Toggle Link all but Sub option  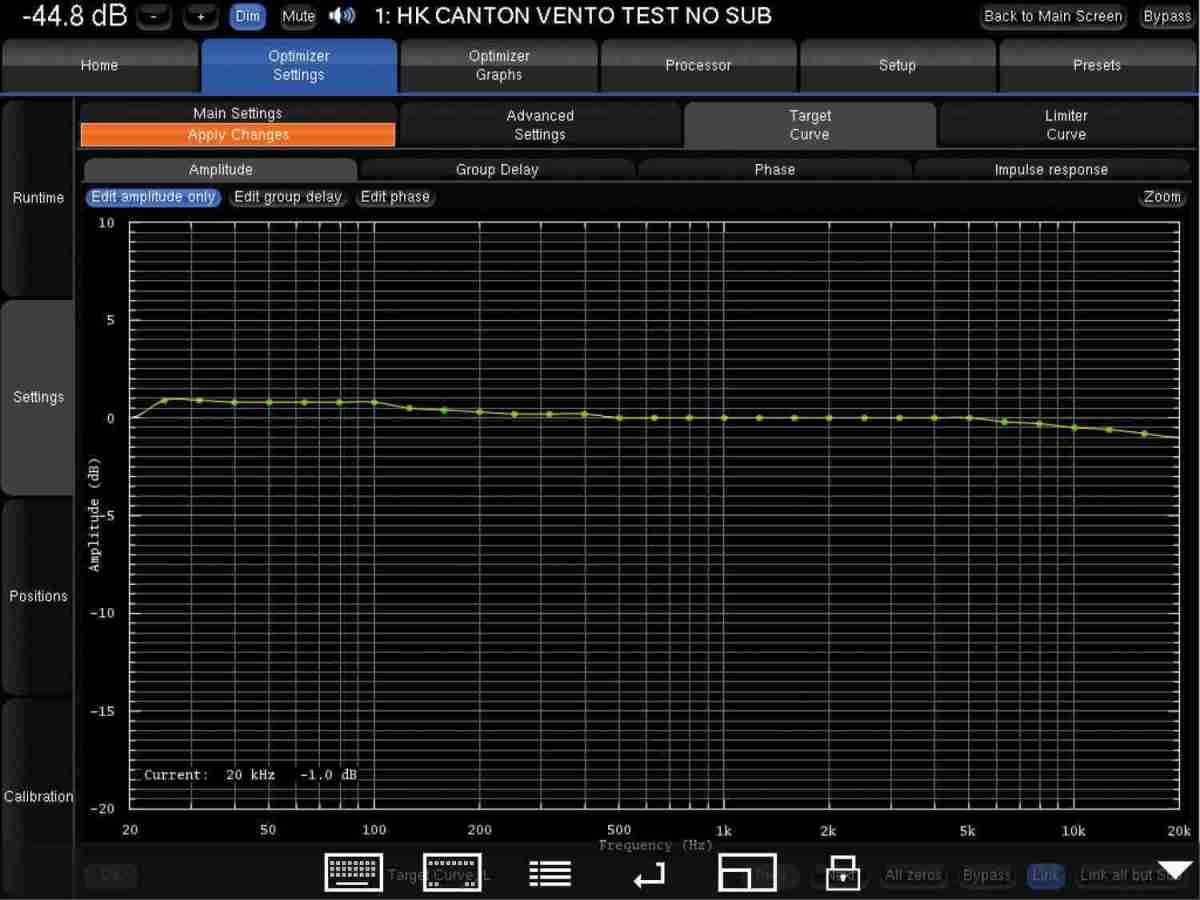(1131, 875)
